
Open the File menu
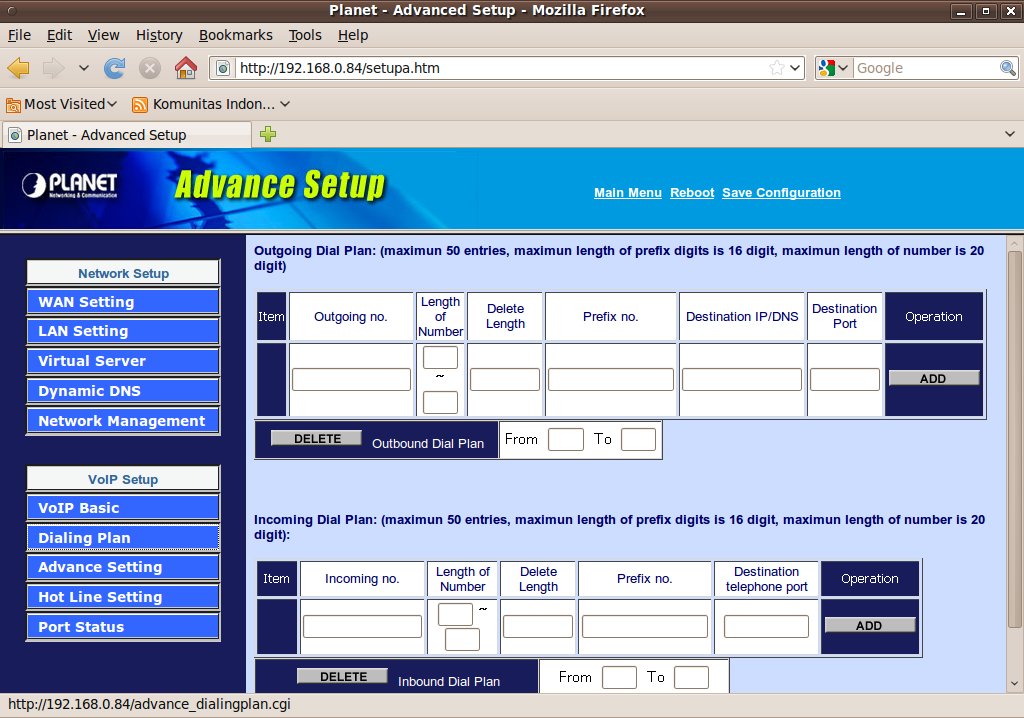pyautogui.click(x=19, y=35)
